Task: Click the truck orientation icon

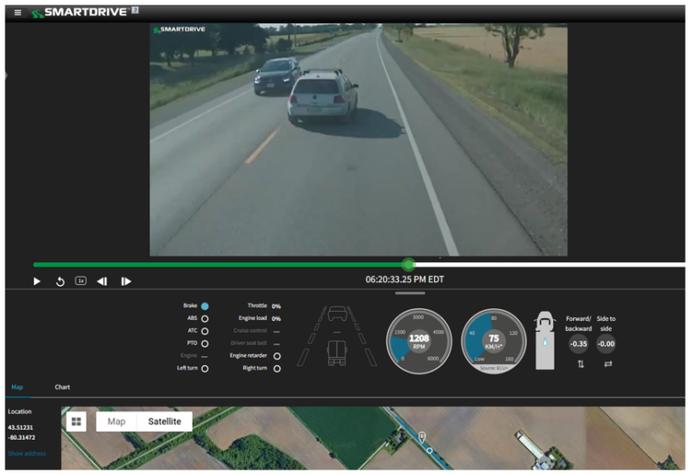Action: 545,340
